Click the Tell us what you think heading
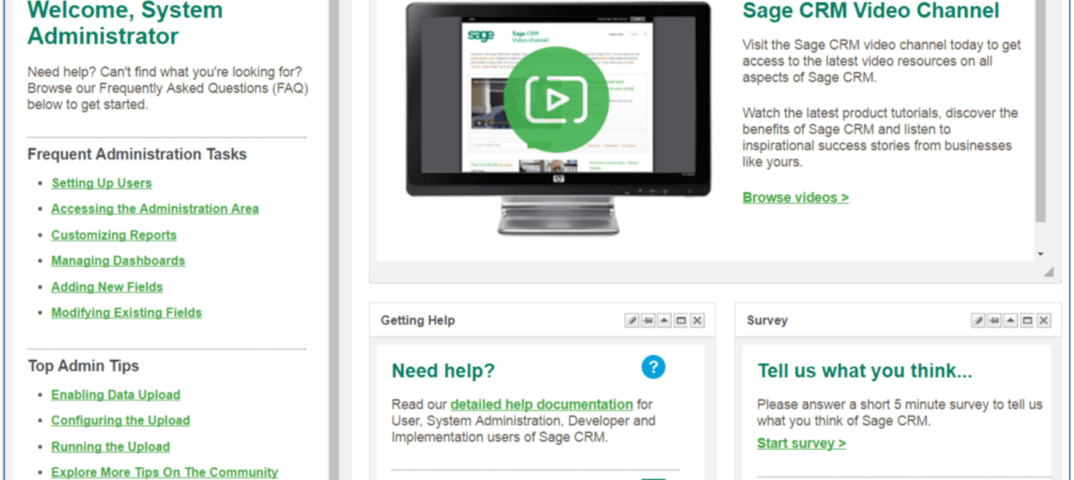Image resolution: width=1074 pixels, height=480 pixels. [864, 370]
